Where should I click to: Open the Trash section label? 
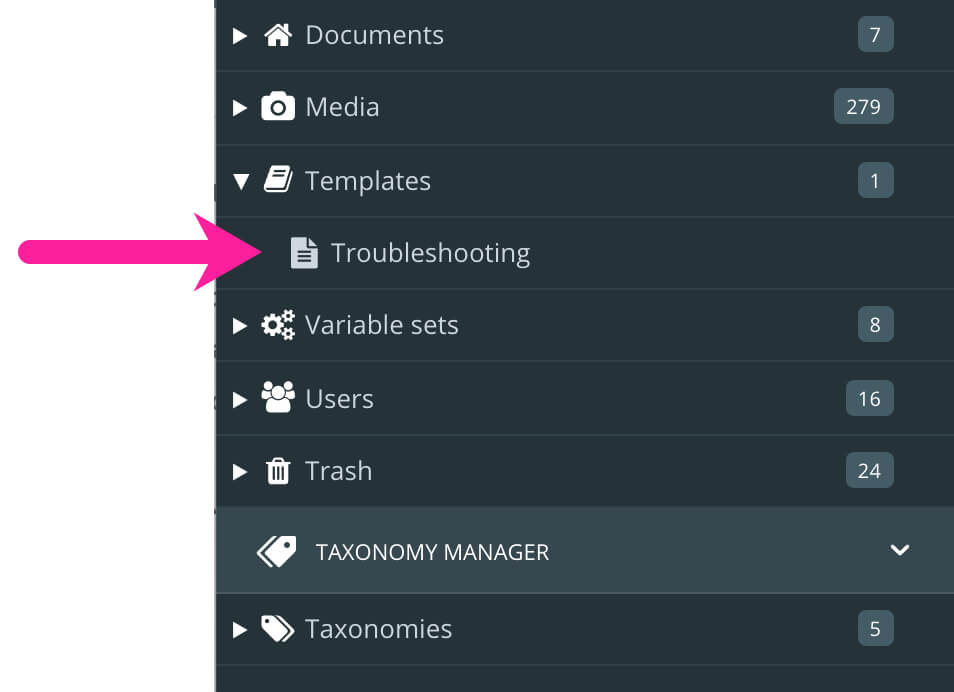pyautogui.click(x=338, y=470)
